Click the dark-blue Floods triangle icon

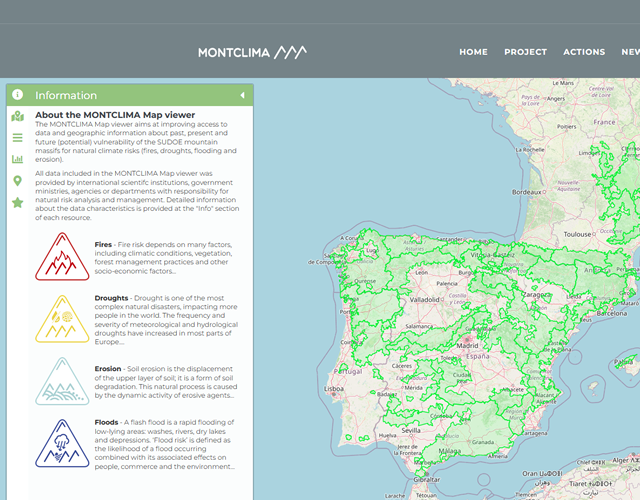(x=62, y=444)
